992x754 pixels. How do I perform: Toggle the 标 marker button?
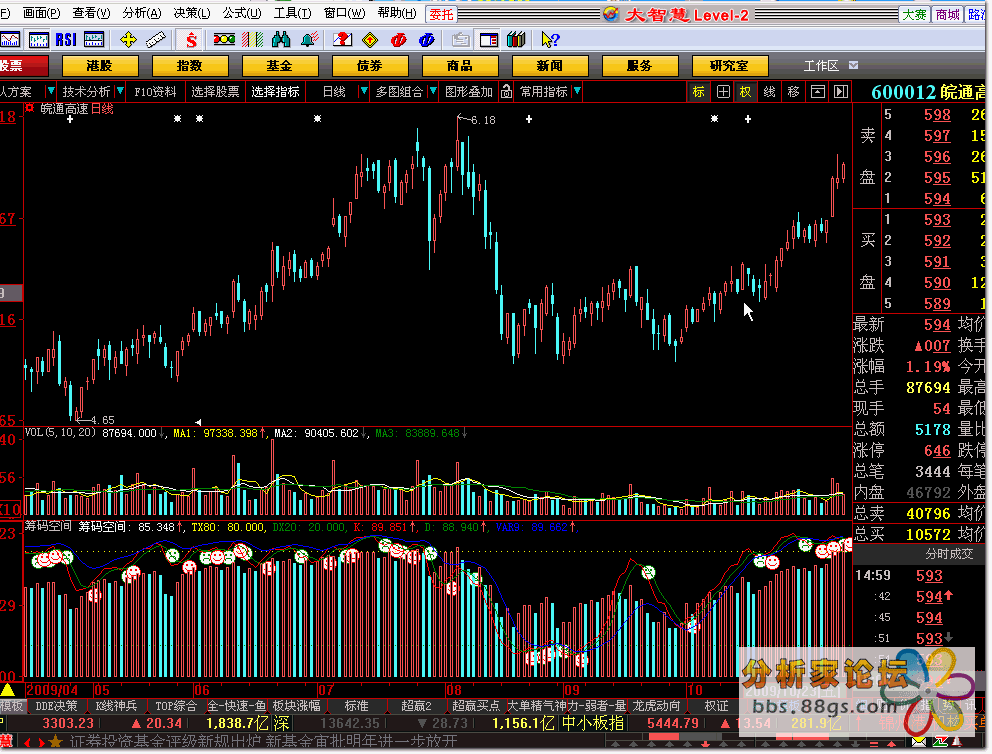click(x=698, y=92)
